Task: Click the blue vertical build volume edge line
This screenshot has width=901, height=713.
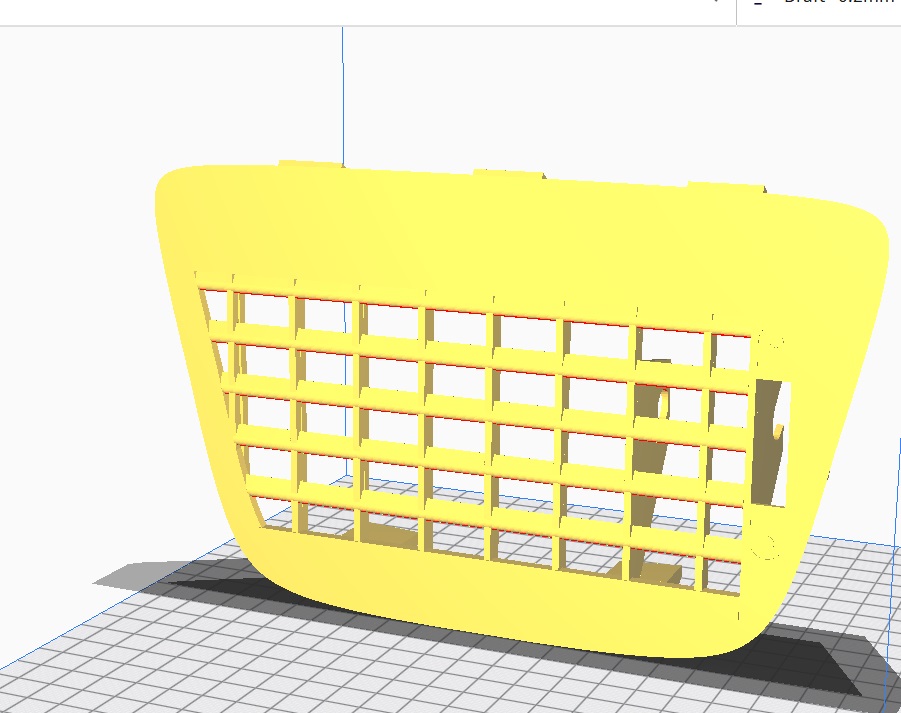Action: [x=343, y=90]
